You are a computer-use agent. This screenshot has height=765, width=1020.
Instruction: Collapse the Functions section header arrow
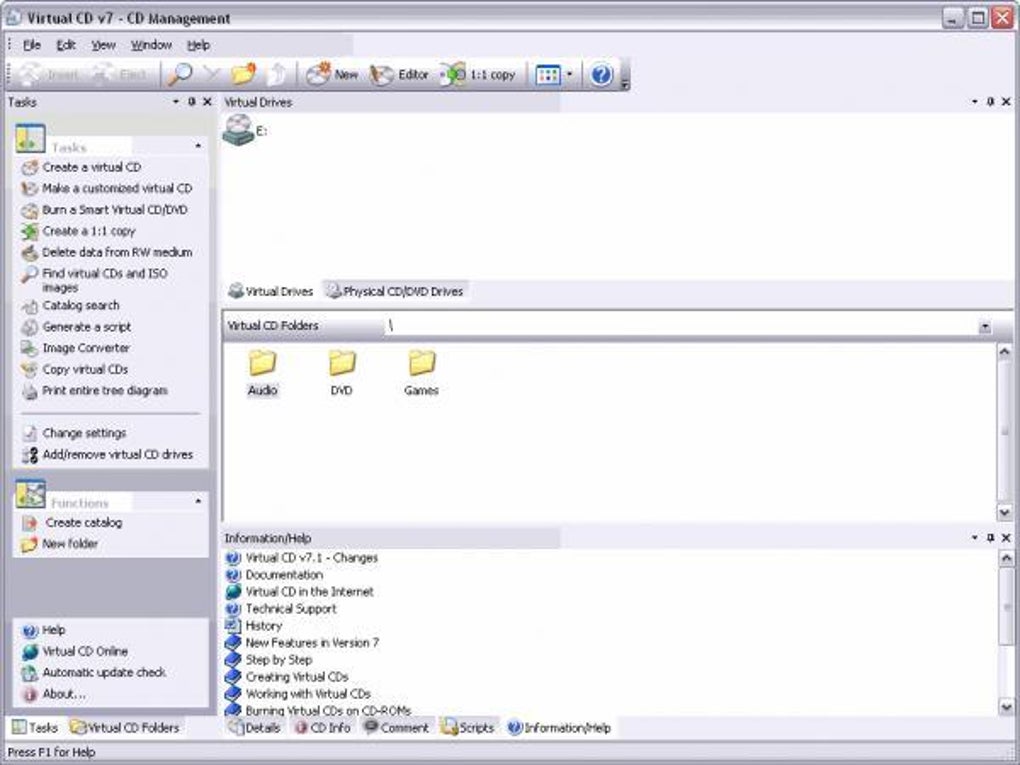pyautogui.click(x=198, y=501)
